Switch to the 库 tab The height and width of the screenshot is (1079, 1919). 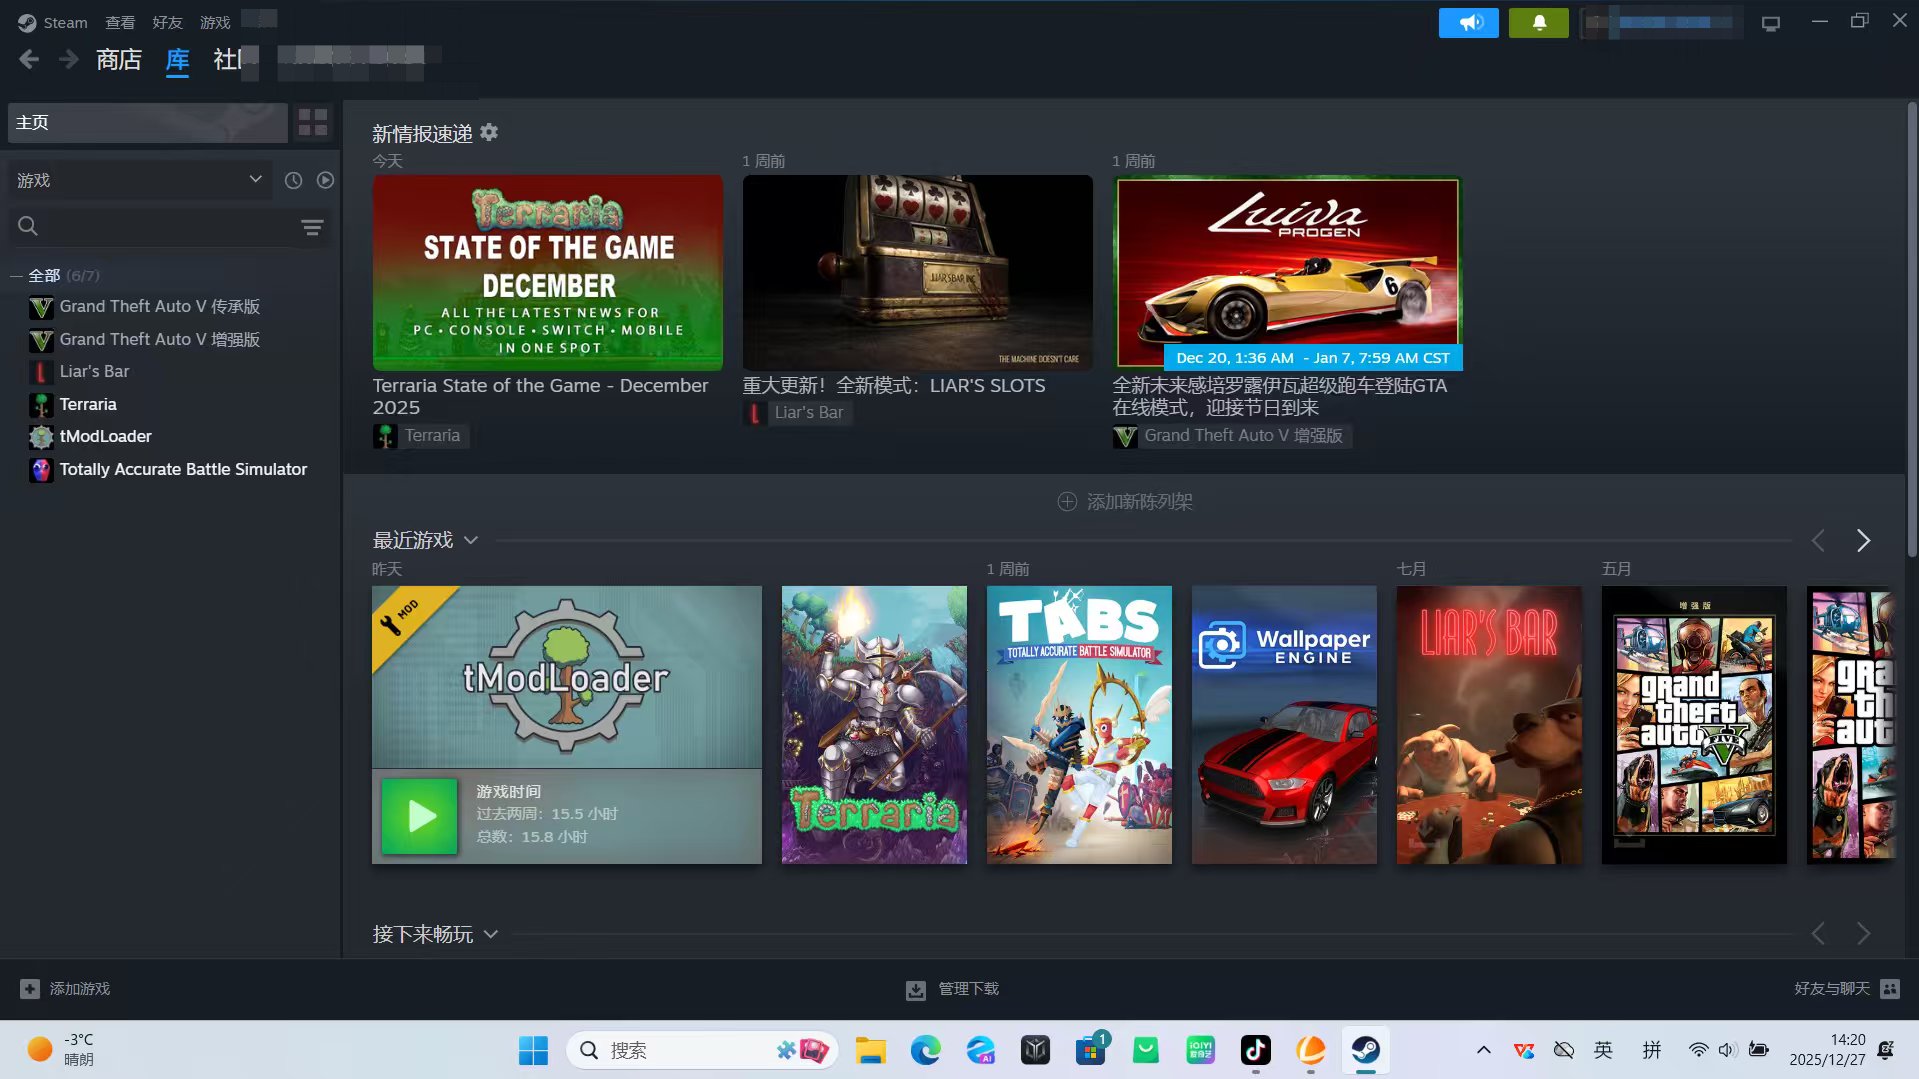pyautogui.click(x=177, y=60)
